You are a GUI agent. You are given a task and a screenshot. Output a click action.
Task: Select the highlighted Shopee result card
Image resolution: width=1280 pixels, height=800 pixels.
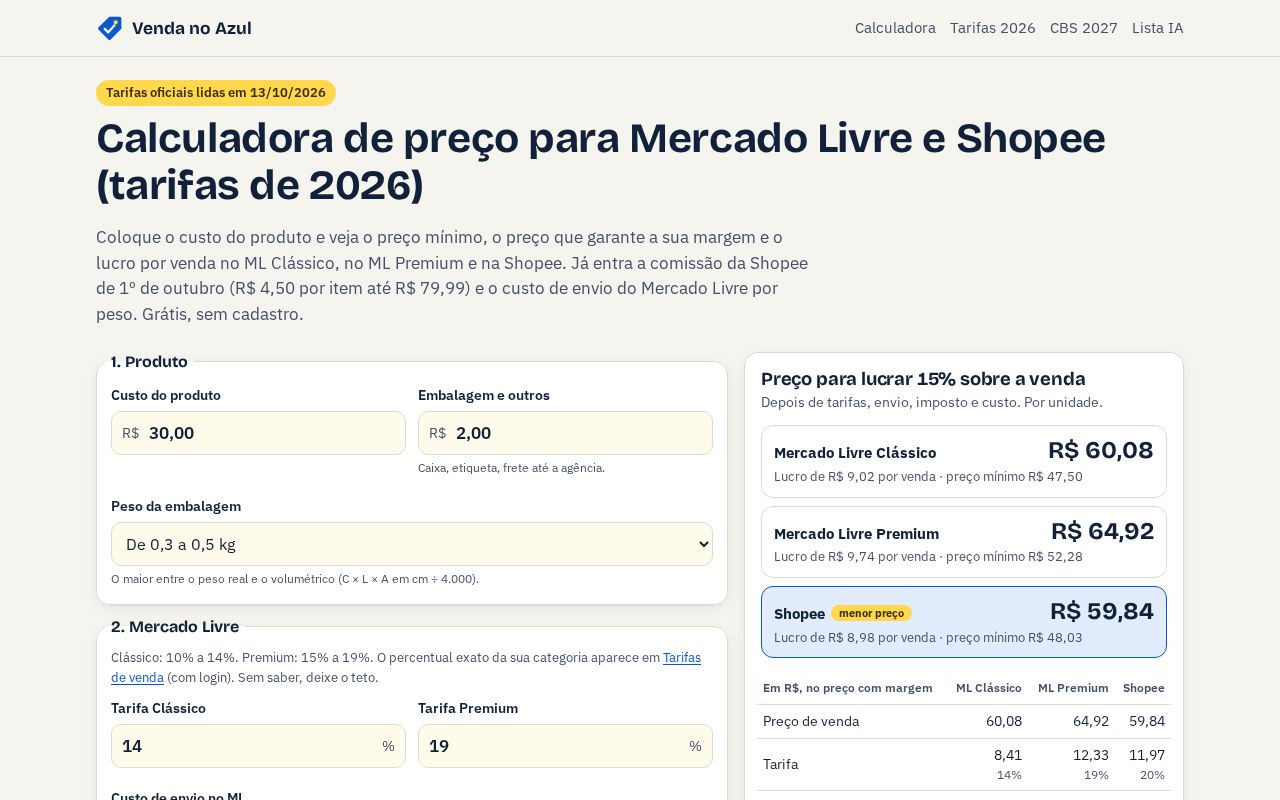tap(964, 622)
